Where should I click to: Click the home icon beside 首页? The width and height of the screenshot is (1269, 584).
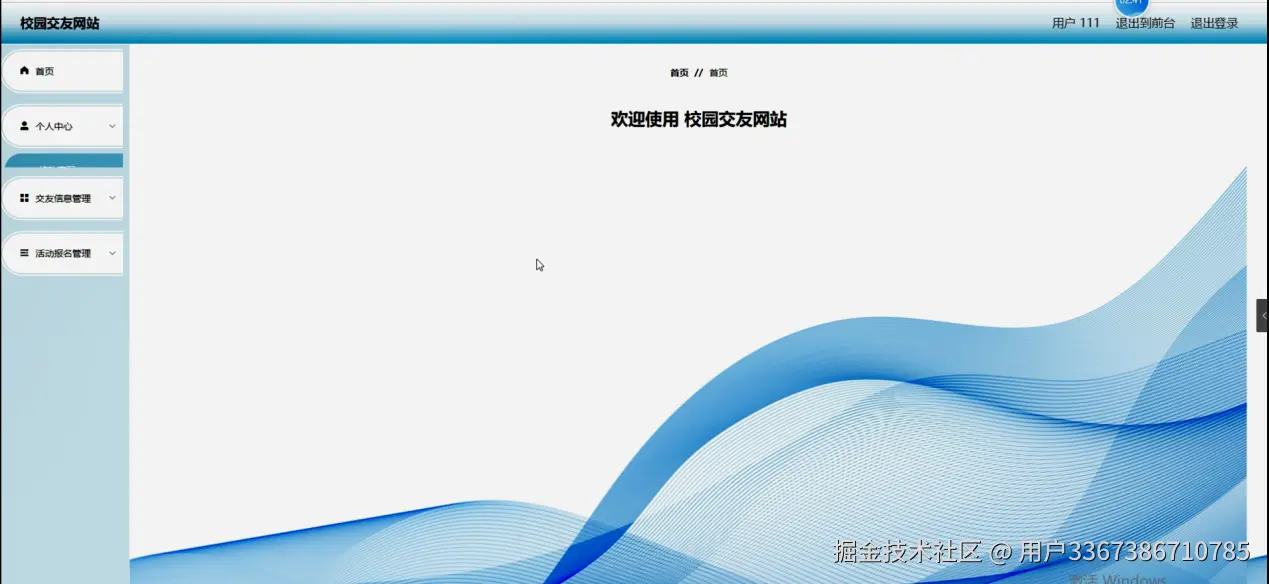[x=24, y=70]
